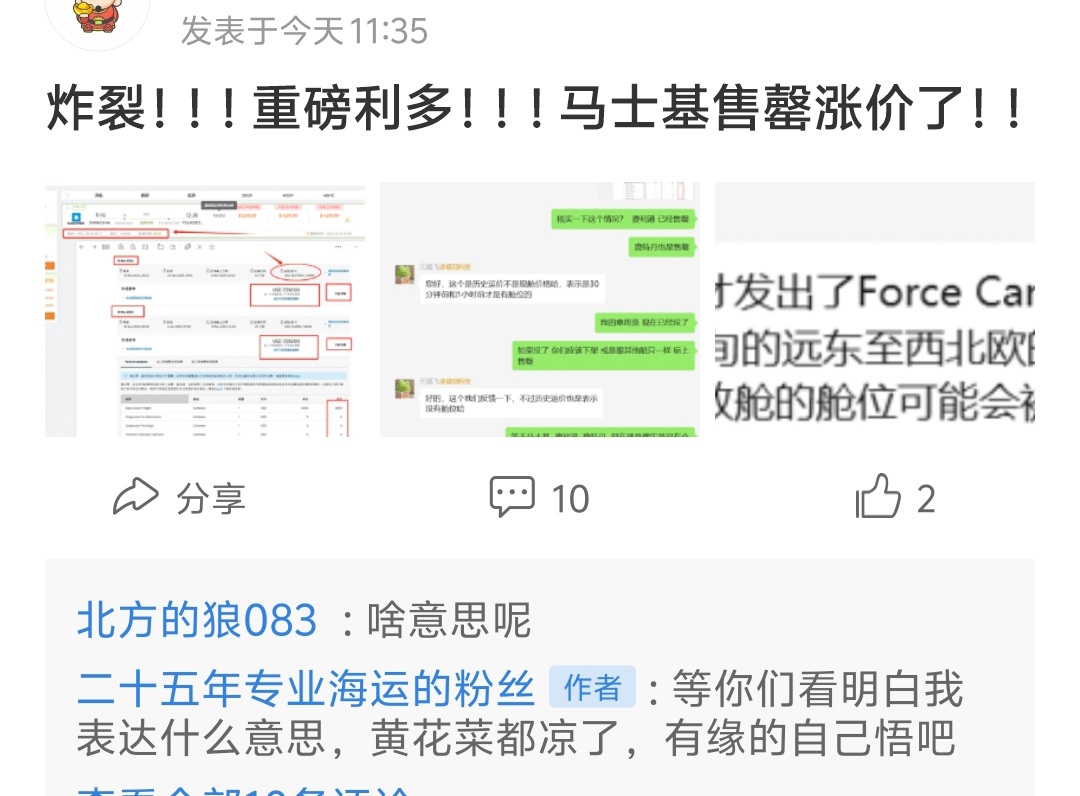Open the poster's avatar picture
1080x796 pixels.
pyautogui.click(x=98, y=17)
